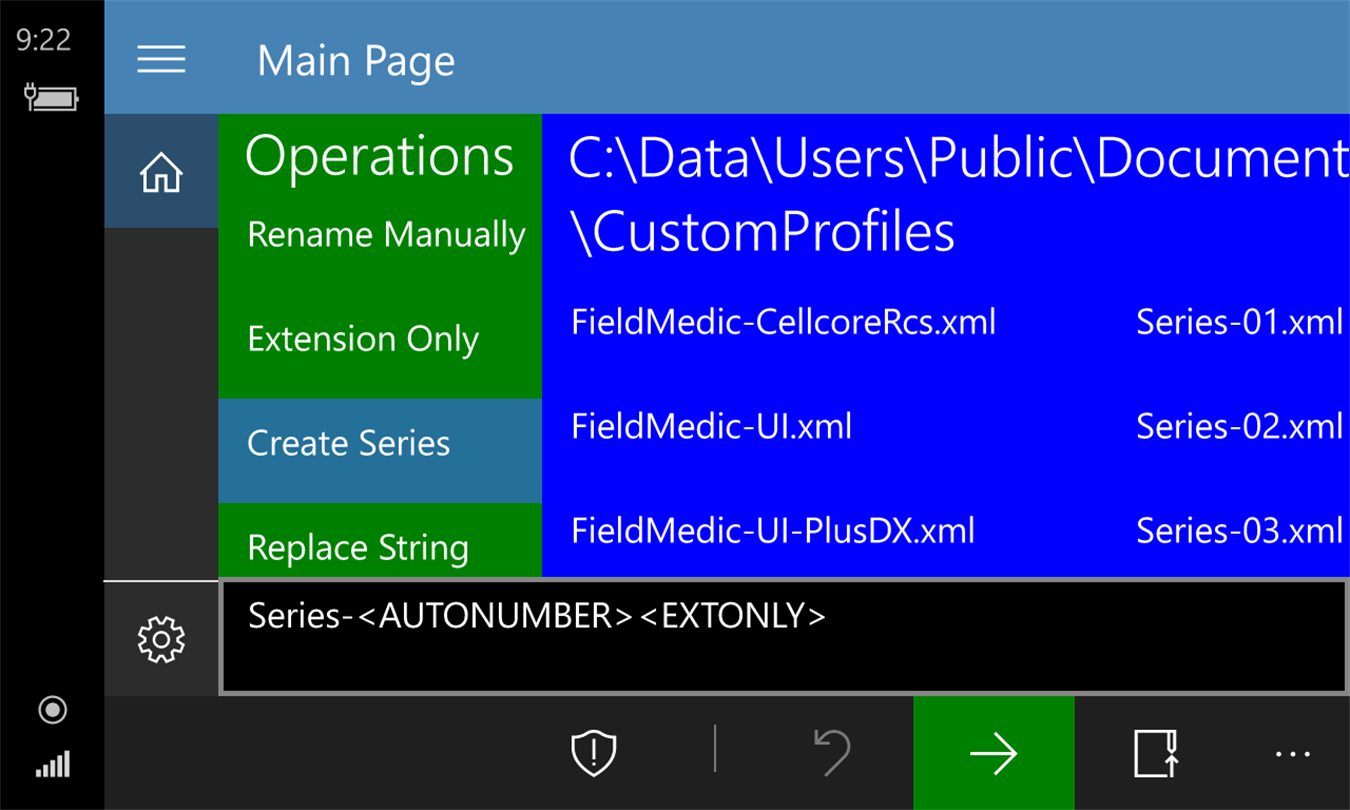Choose the Extension Only operation
Screen dimensions: 1350x810
[363, 339]
